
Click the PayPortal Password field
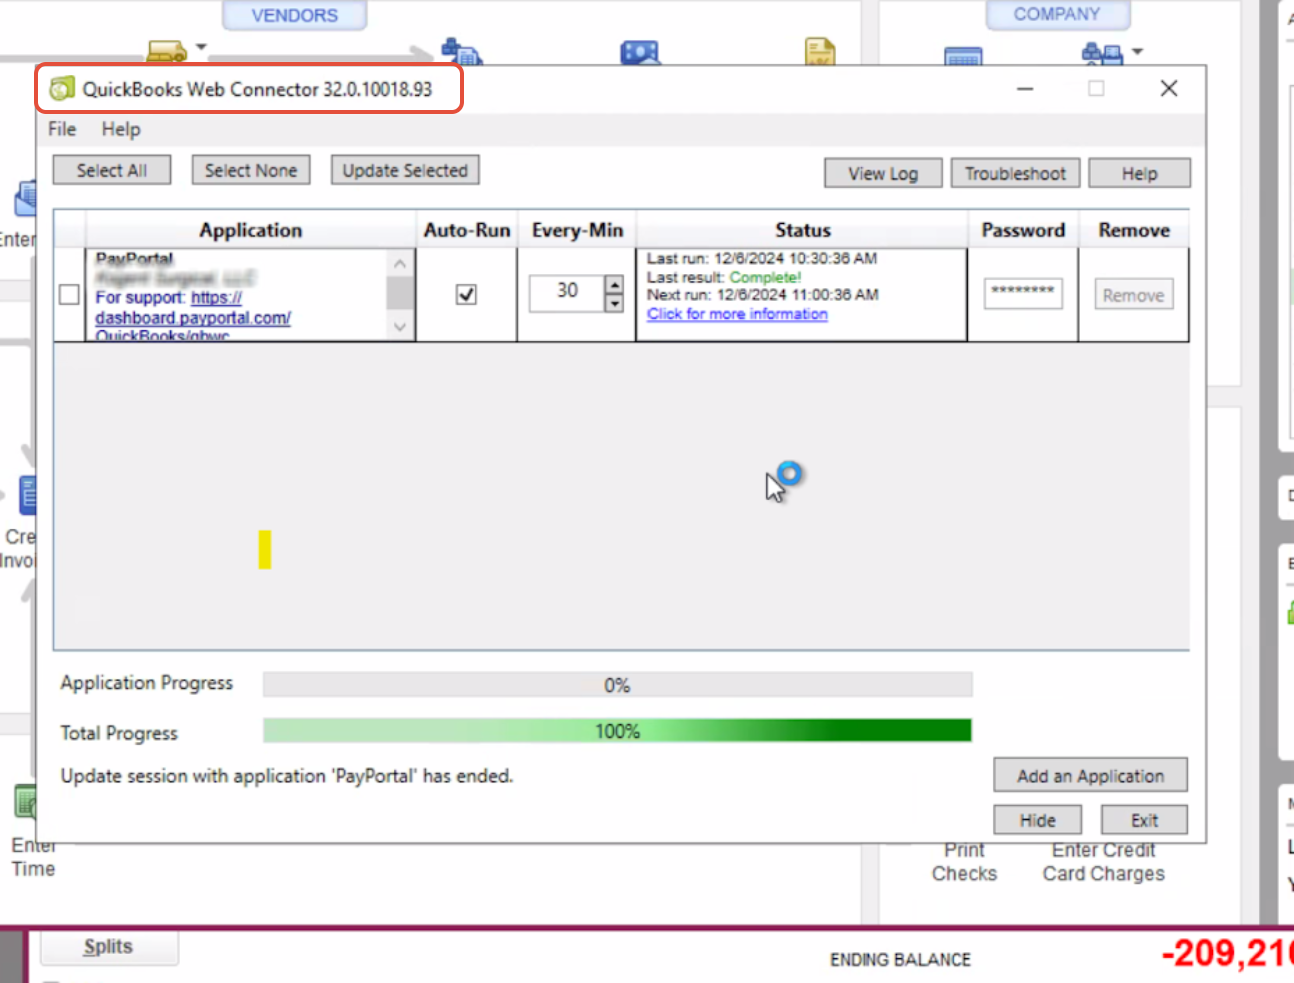click(x=1023, y=293)
